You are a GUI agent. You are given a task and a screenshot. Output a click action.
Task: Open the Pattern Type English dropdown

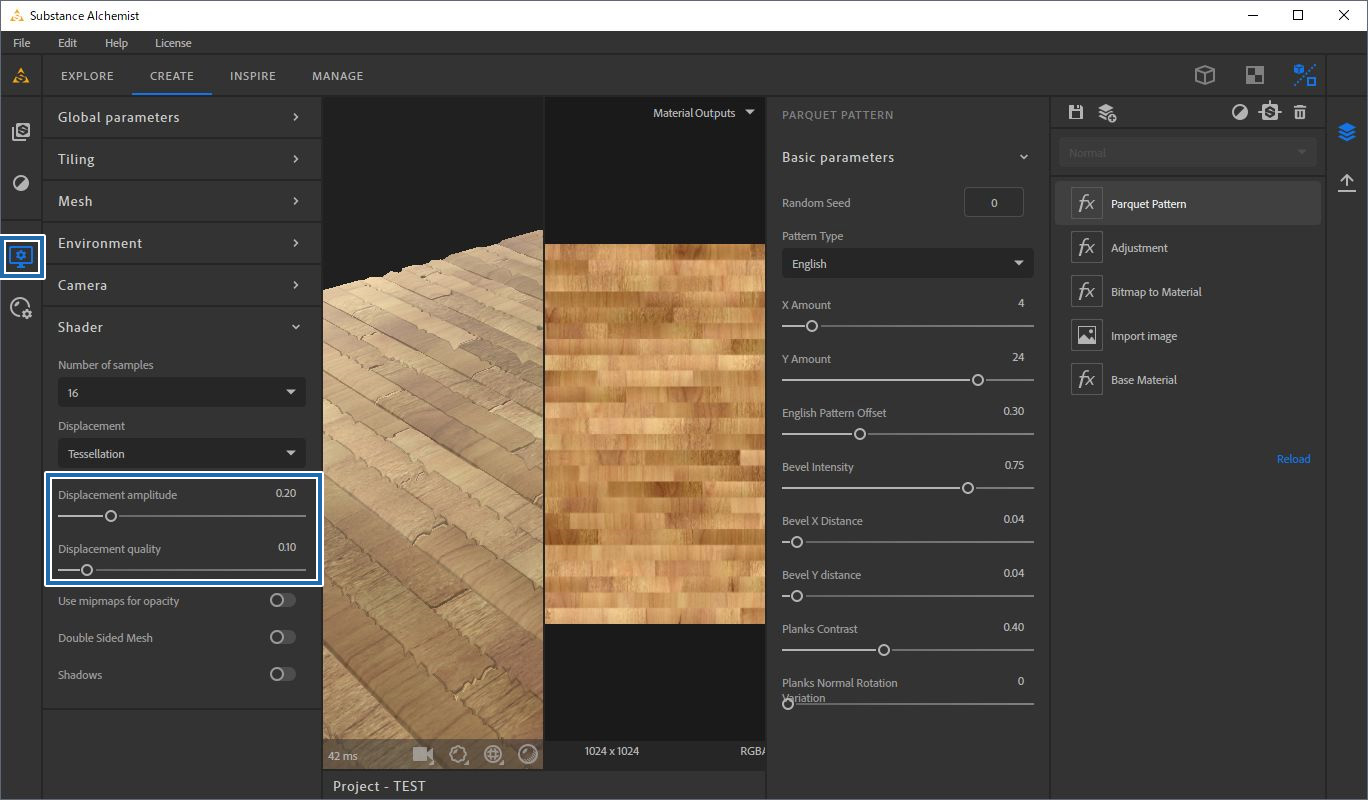pos(907,264)
